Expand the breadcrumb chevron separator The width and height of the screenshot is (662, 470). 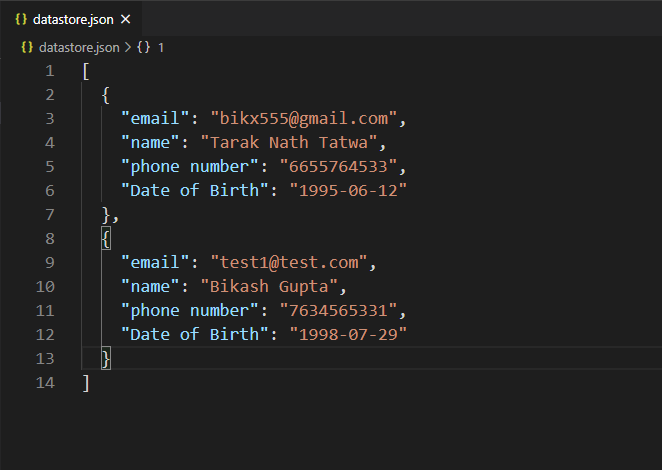coord(128,47)
